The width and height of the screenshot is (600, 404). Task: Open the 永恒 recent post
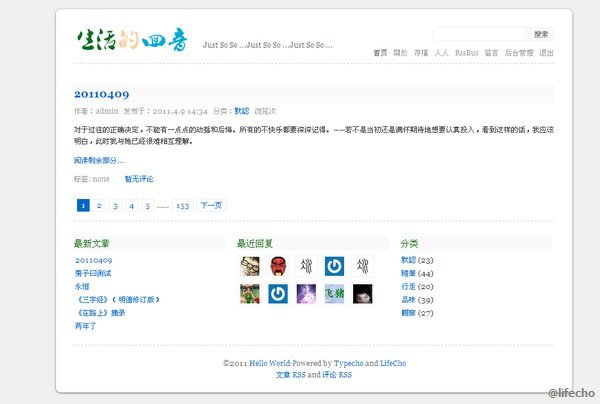pyautogui.click(x=82, y=286)
